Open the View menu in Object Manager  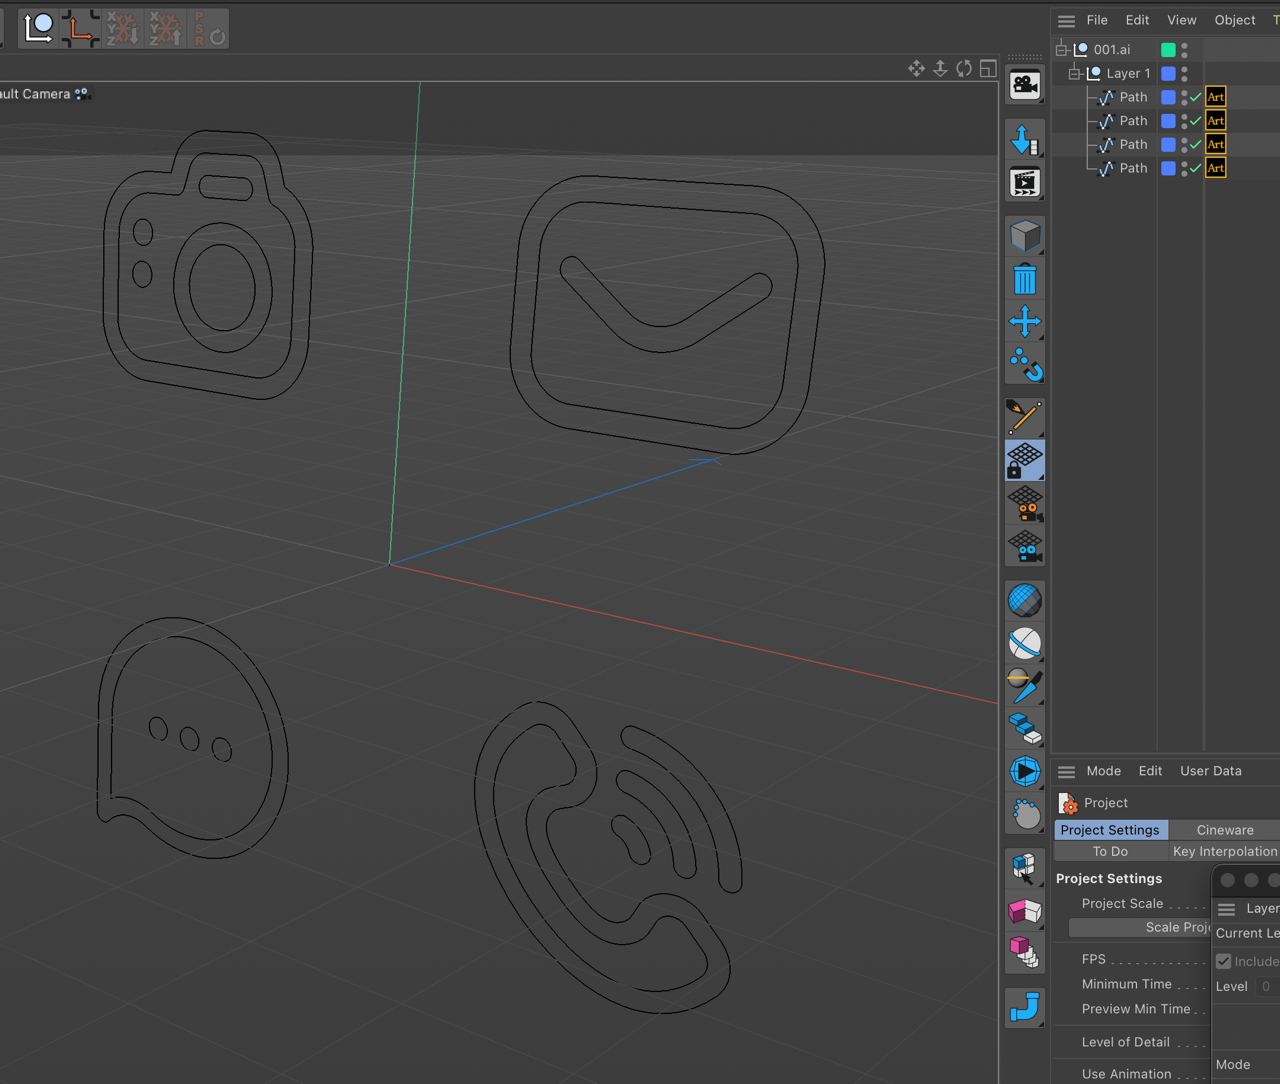tap(1181, 20)
